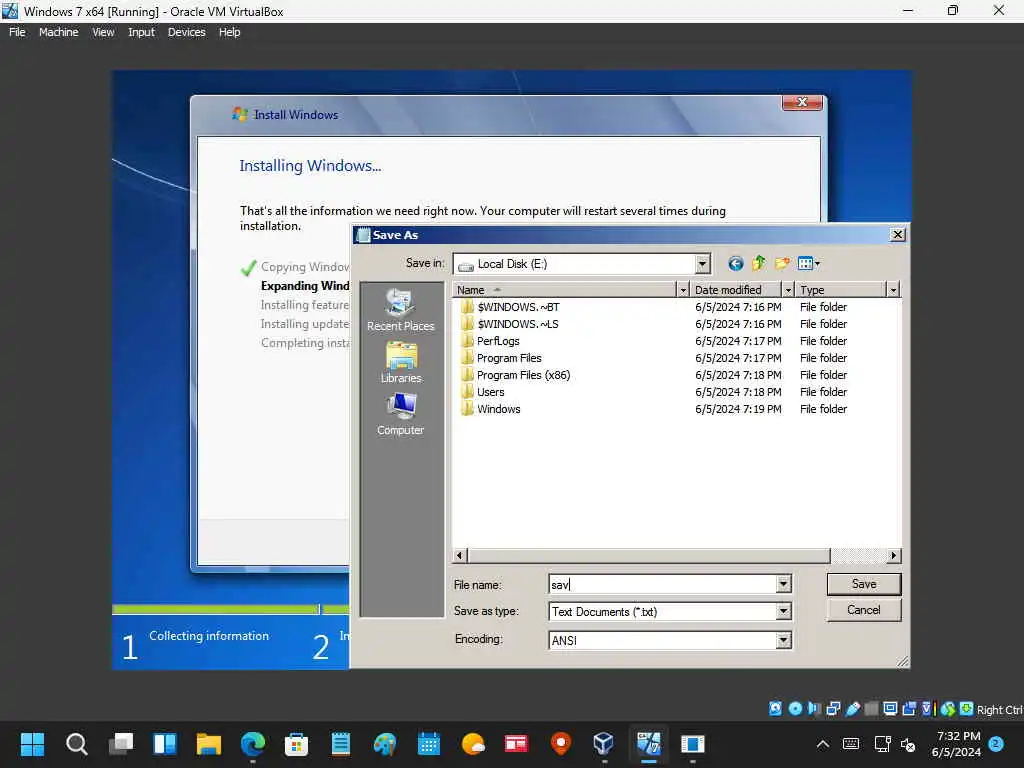Viewport: 1024px width, 768px height.
Task: Click the VirtualBox audio status icon
Action: coord(814,709)
